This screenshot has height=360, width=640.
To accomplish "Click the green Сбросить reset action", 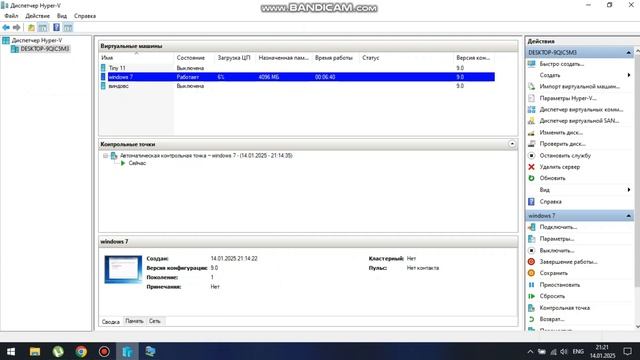I will coord(552,296).
